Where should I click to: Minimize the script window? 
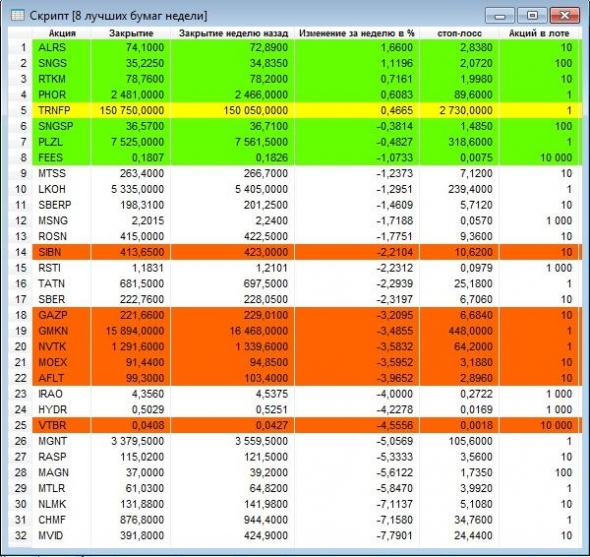pyautogui.click(x=500, y=16)
